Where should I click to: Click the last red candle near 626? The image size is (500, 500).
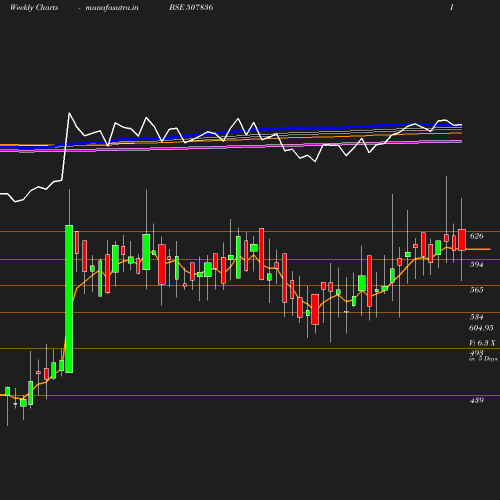tap(462, 240)
